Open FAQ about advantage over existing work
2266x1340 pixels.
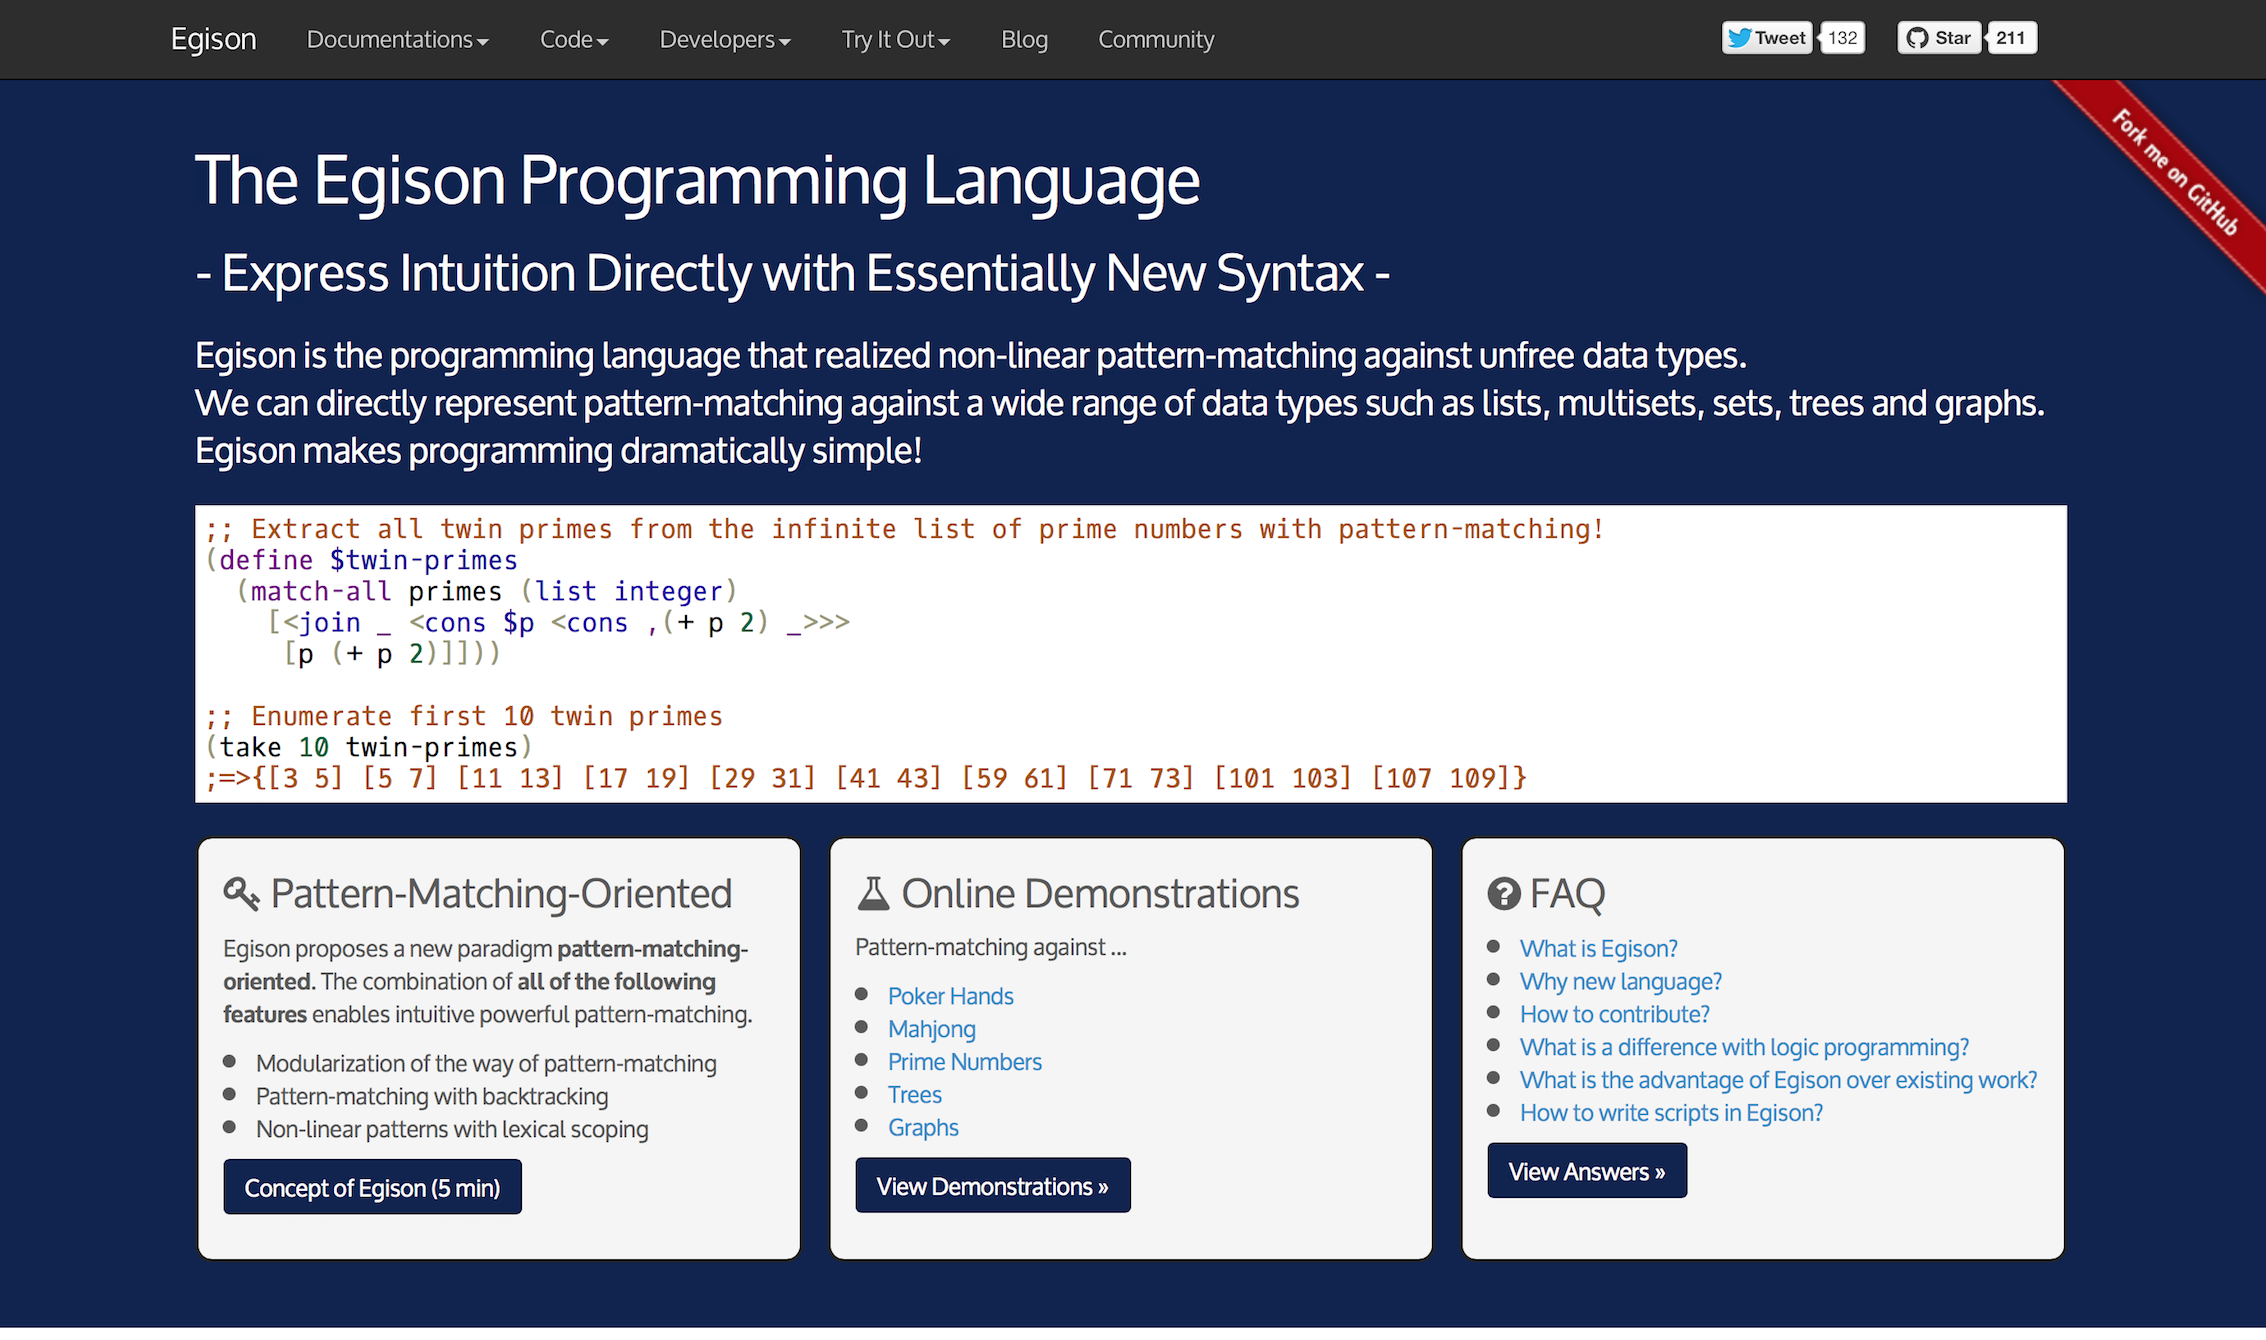coord(1778,1080)
